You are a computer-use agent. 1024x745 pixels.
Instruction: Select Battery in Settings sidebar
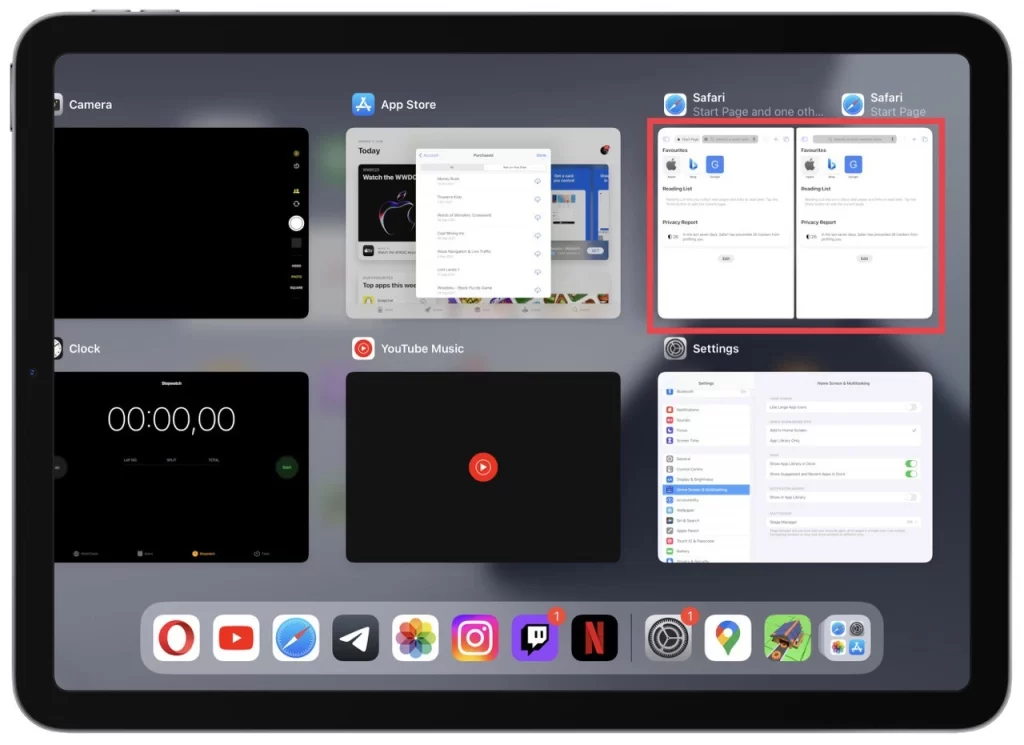[707, 551]
